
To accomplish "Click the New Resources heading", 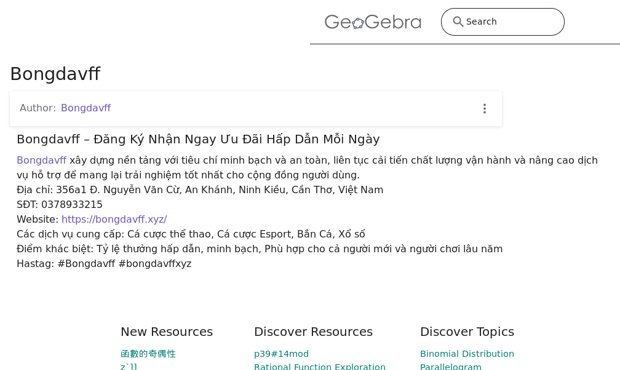I will pyautogui.click(x=166, y=332).
